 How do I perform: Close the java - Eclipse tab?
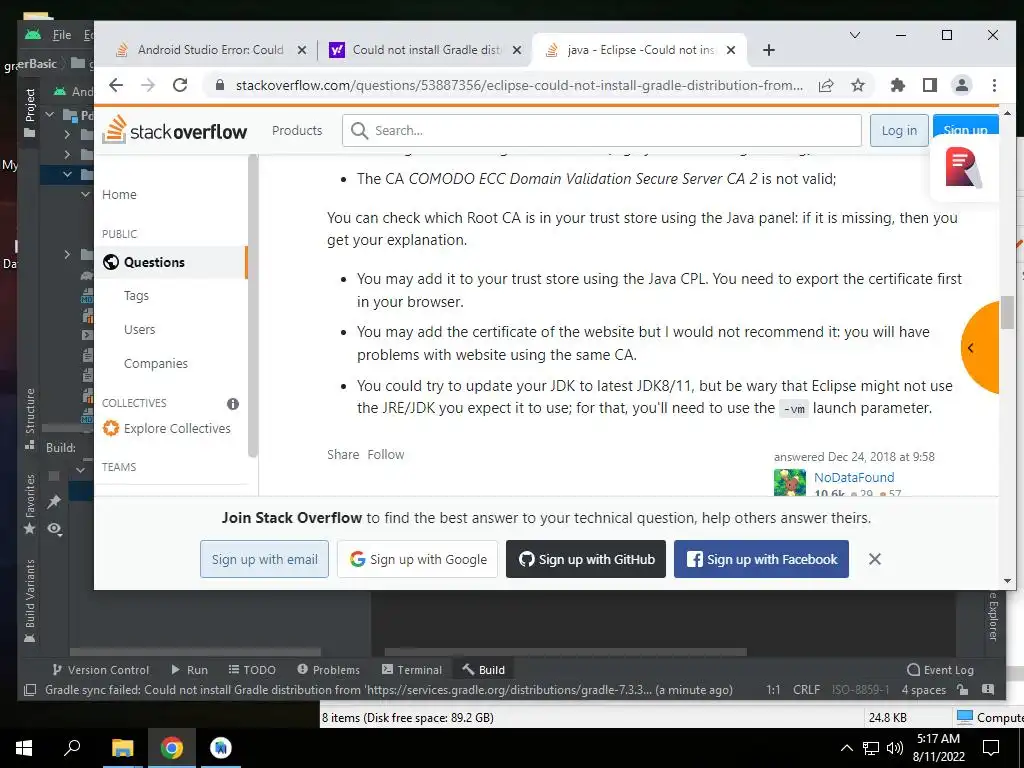[731, 50]
